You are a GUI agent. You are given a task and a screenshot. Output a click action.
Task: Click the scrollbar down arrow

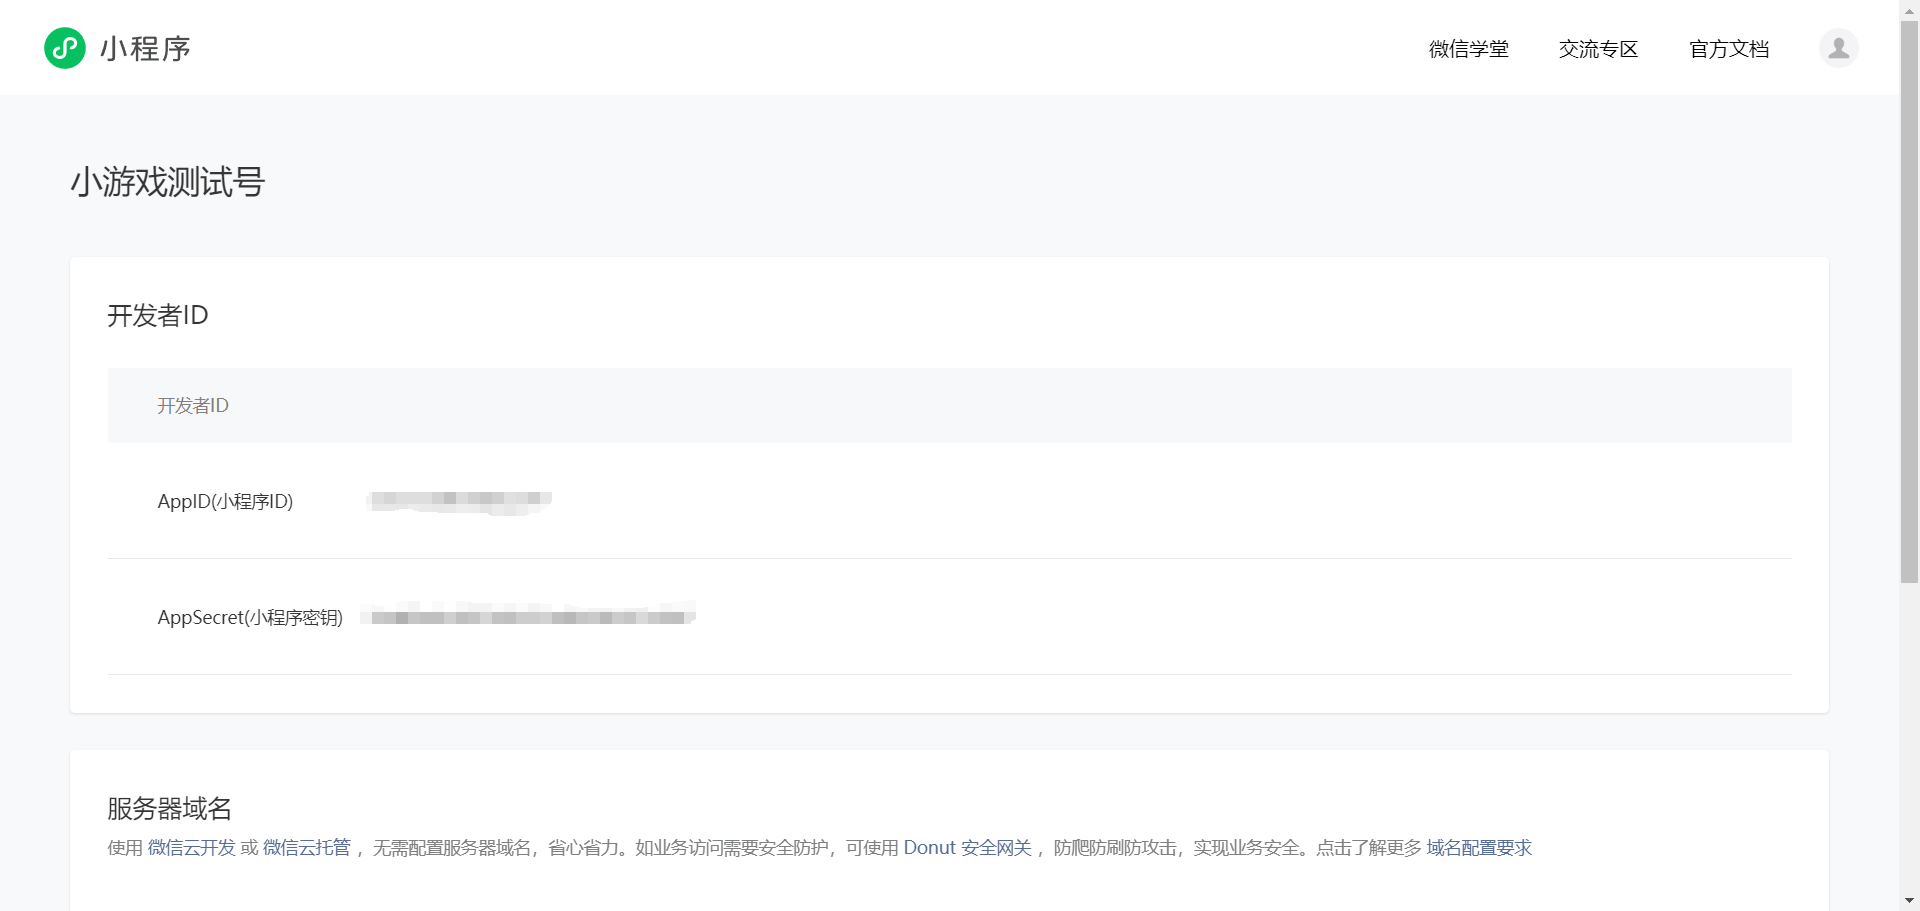coord(1909,901)
